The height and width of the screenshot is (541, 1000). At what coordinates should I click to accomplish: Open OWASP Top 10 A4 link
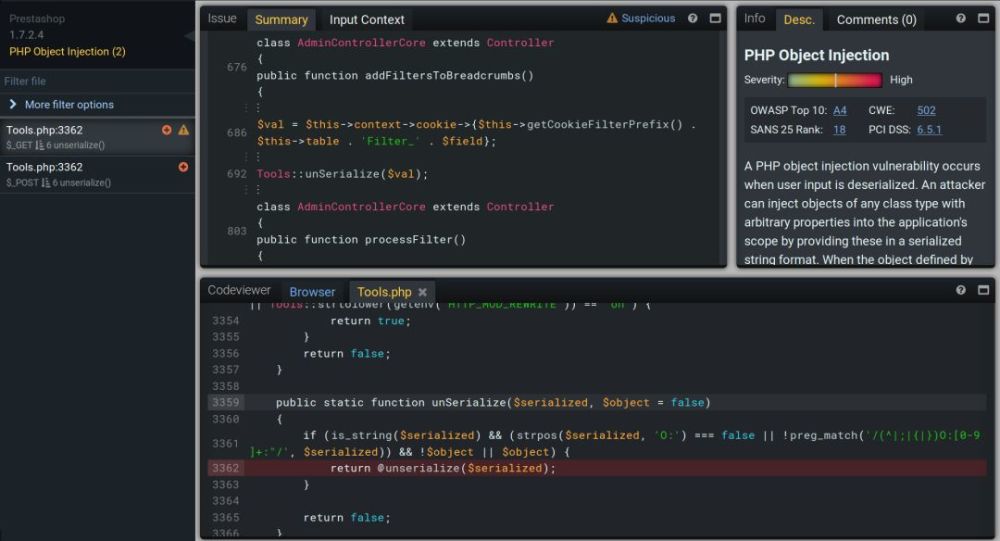click(x=840, y=110)
